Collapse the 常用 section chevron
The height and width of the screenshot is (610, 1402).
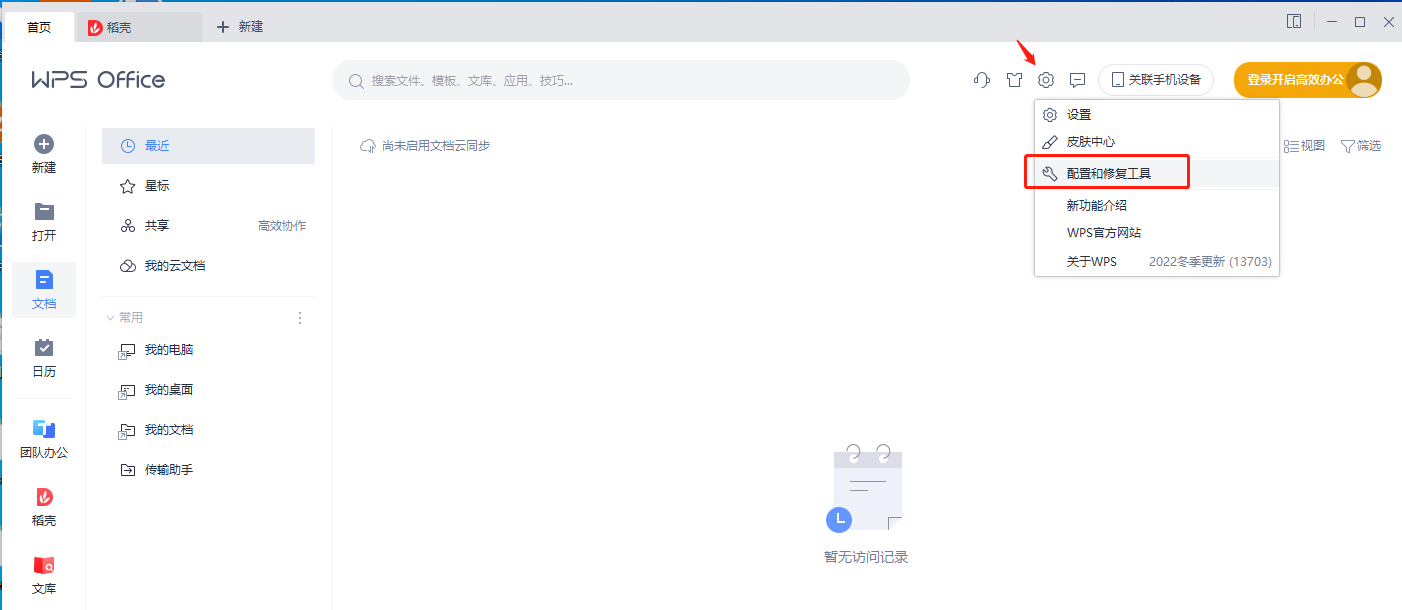(112, 316)
